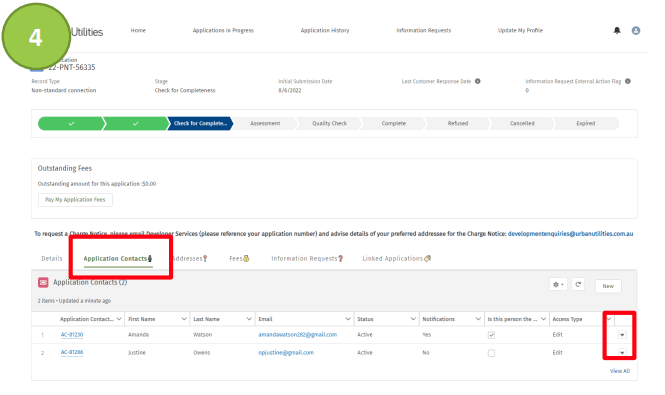Open Update My Profile menu

point(520,31)
